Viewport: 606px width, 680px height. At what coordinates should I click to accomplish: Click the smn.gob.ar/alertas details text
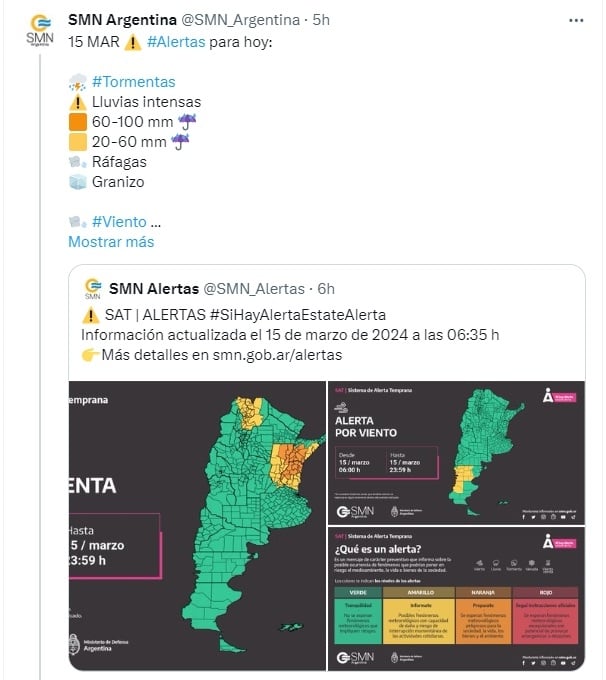277,355
